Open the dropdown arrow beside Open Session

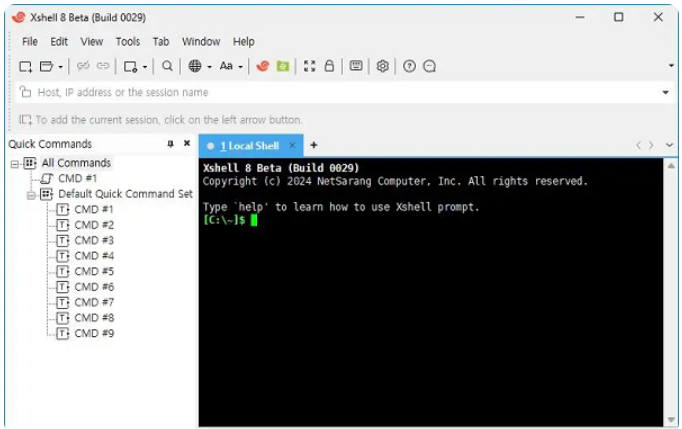pos(60,67)
